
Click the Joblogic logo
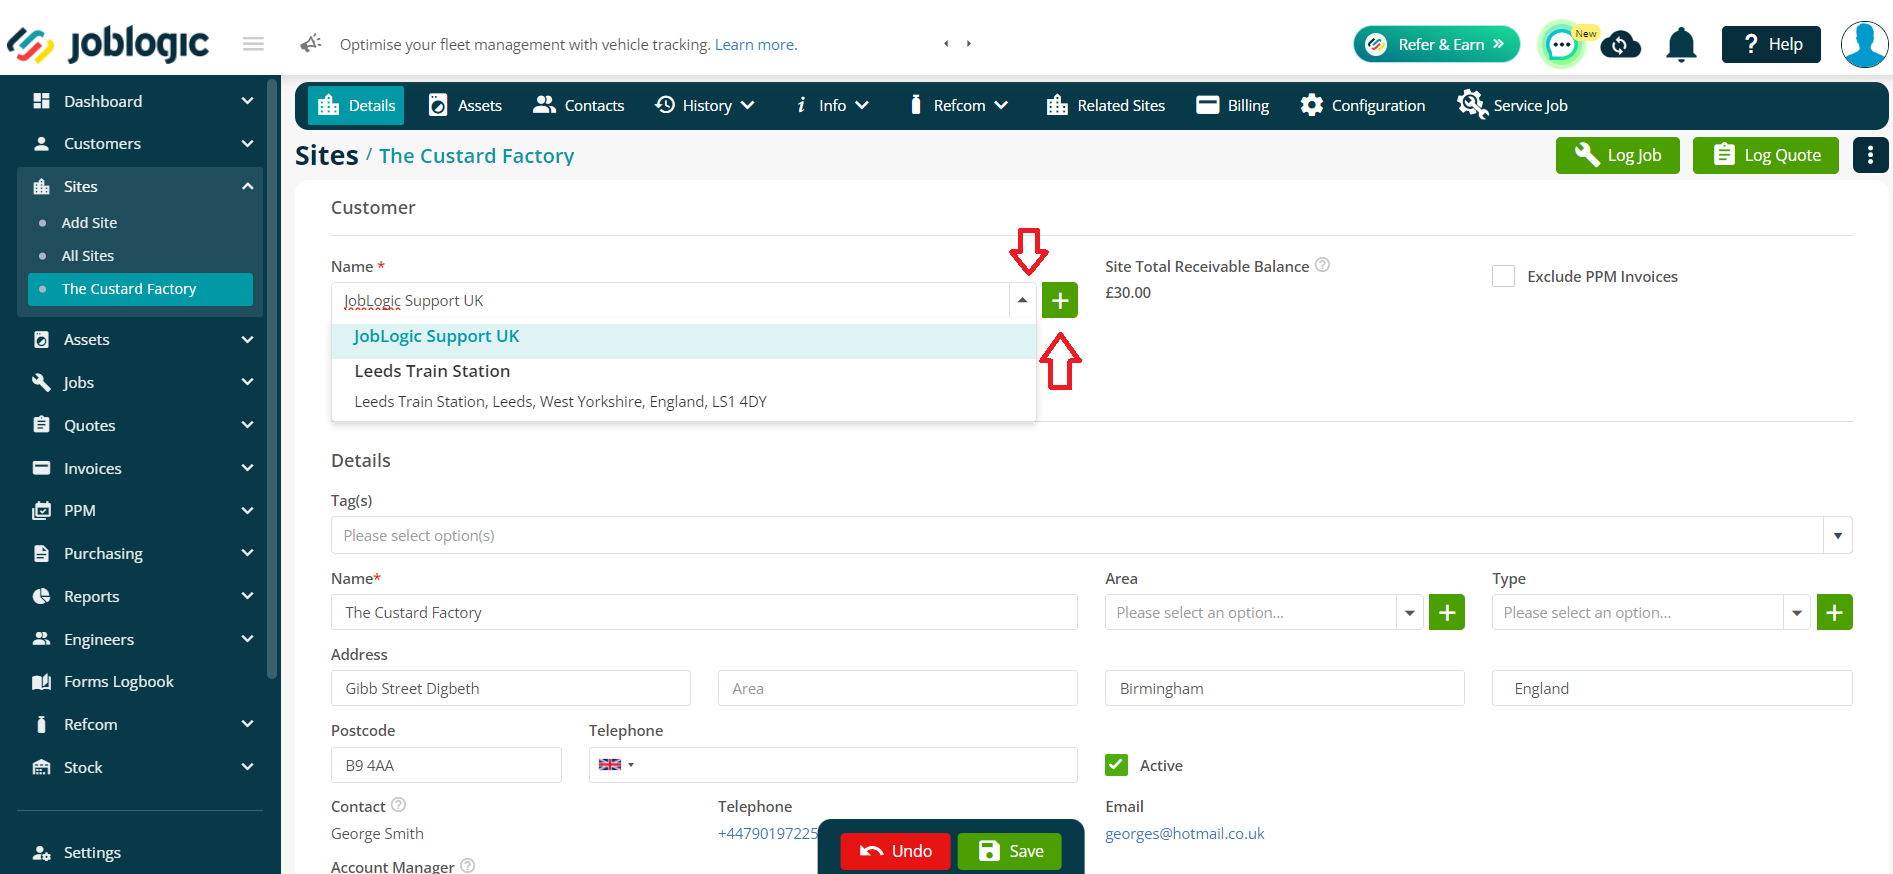[108, 43]
